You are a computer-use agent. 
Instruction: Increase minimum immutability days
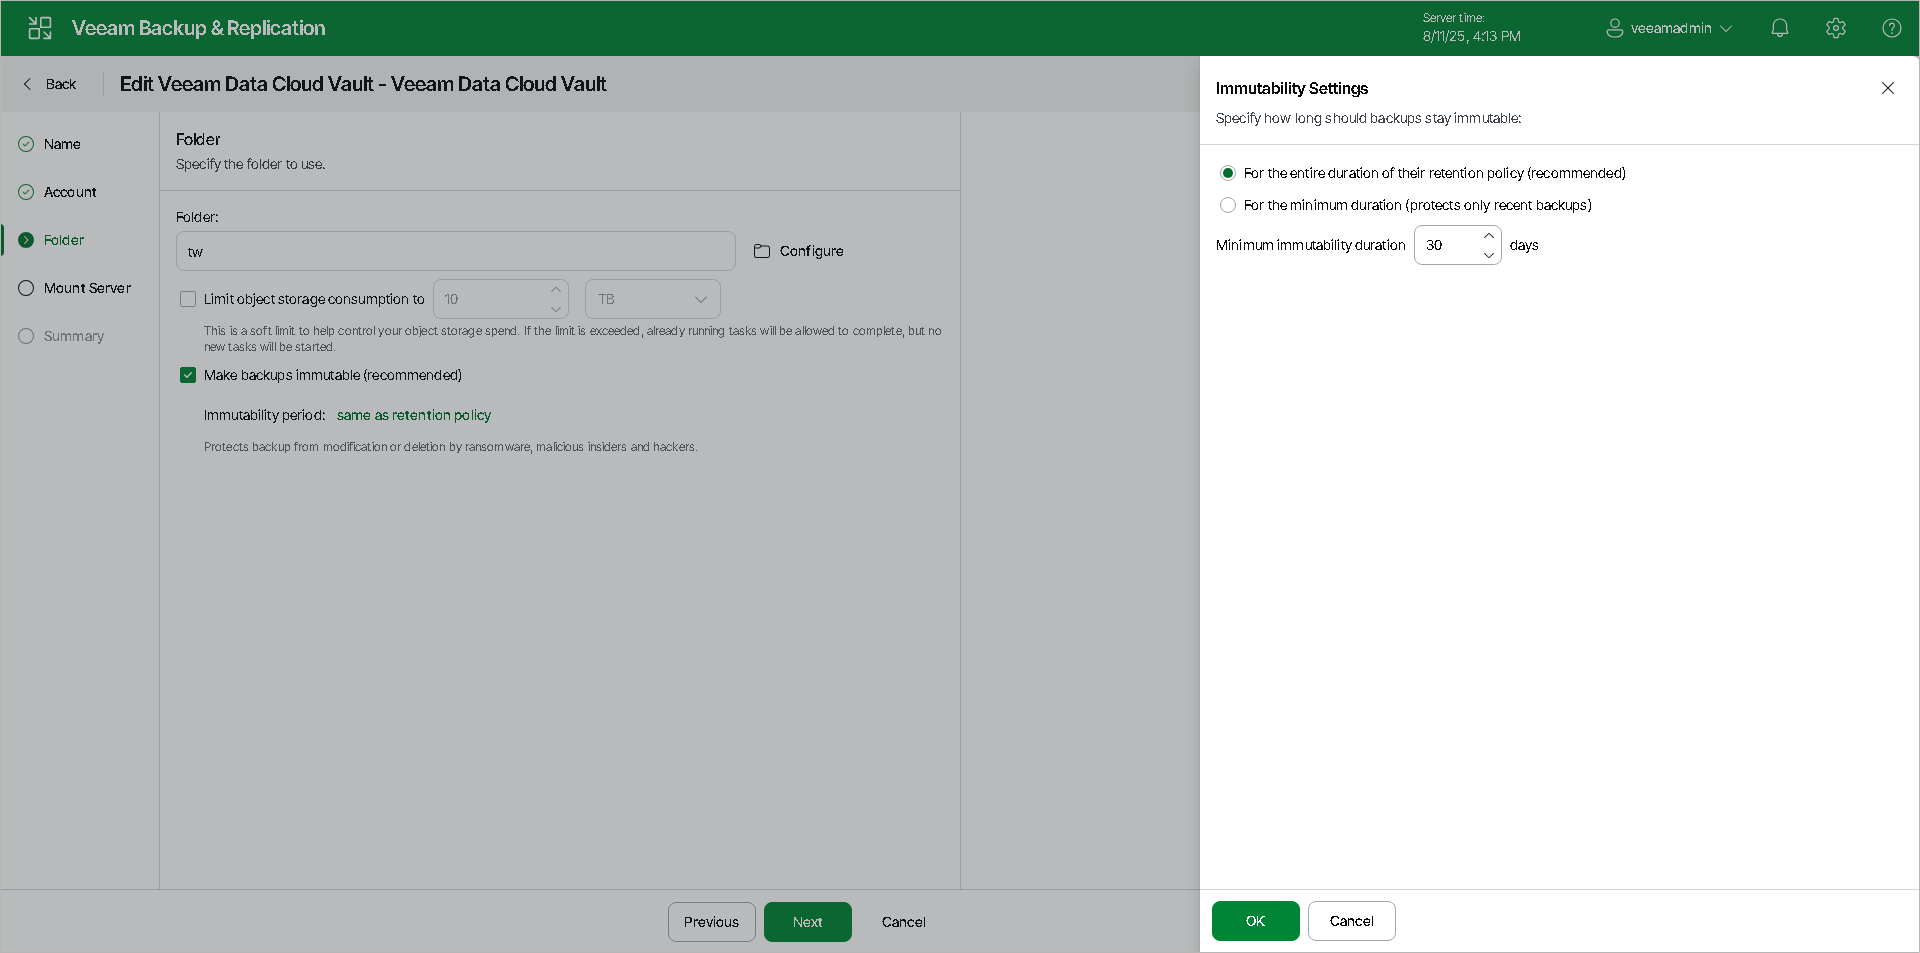click(1489, 236)
